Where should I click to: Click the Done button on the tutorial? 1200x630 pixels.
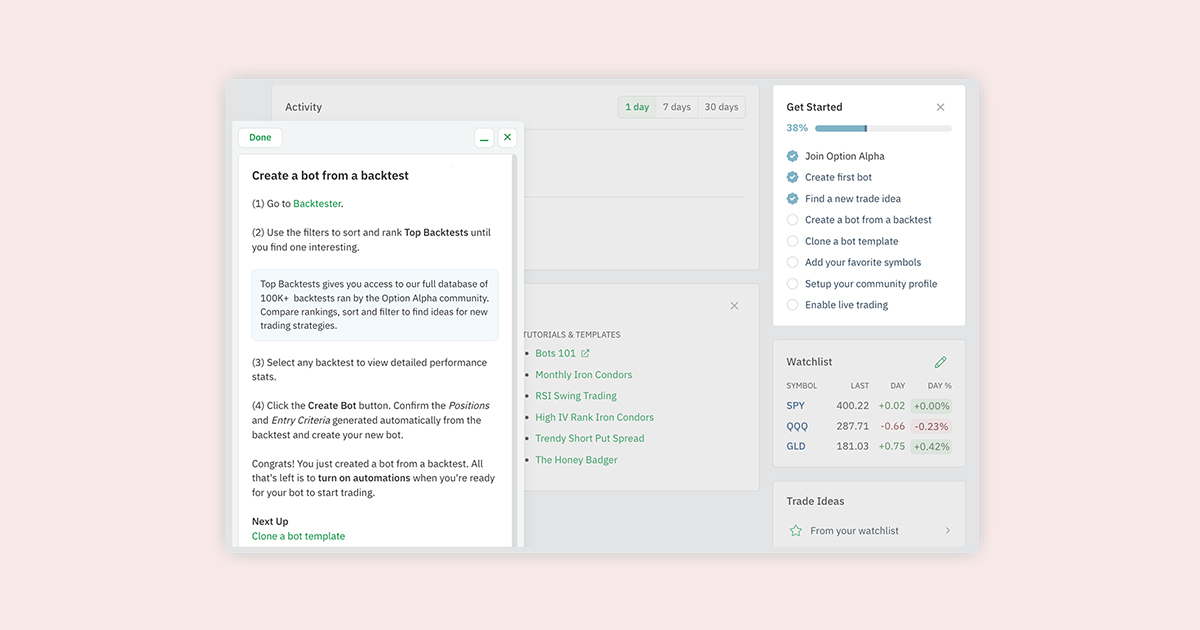click(x=260, y=137)
